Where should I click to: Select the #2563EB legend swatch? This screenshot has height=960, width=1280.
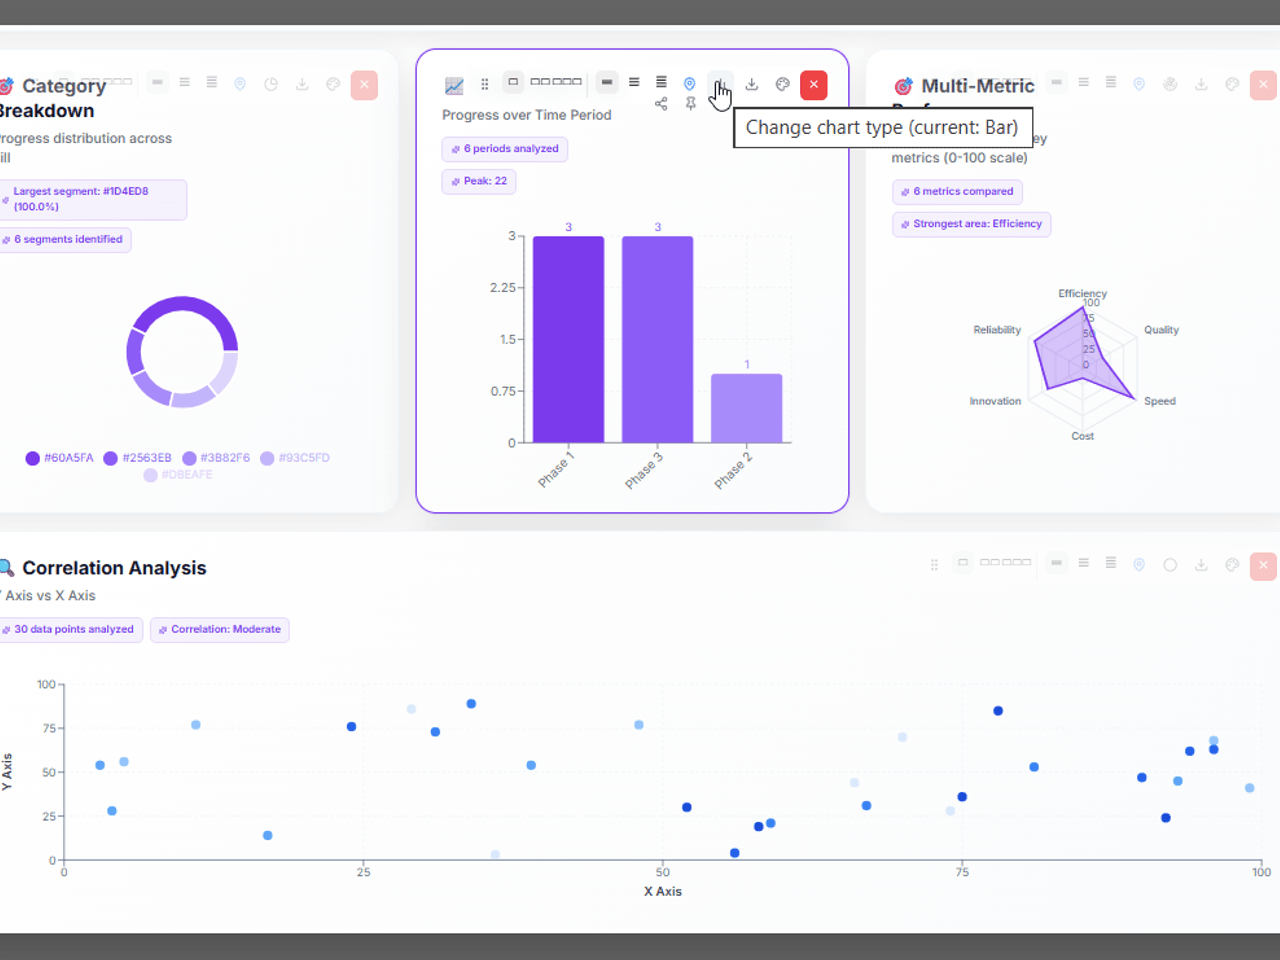[110, 458]
